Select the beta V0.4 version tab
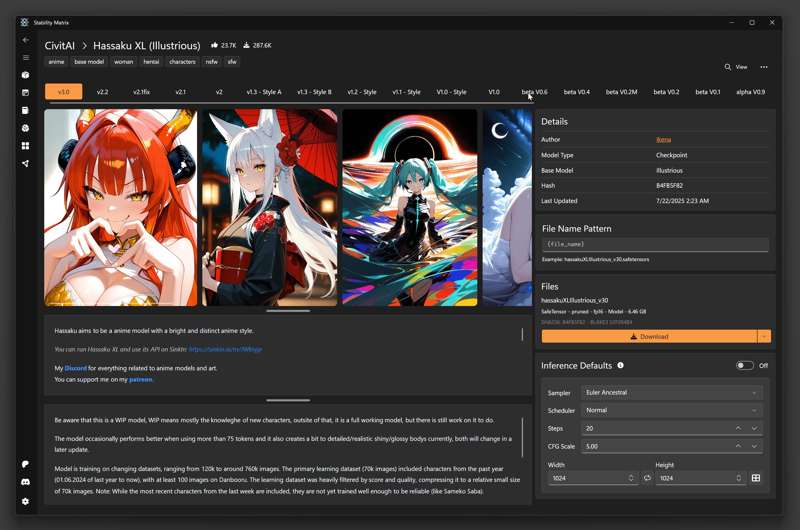The width and height of the screenshot is (800, 530). (x=577, y=92)
